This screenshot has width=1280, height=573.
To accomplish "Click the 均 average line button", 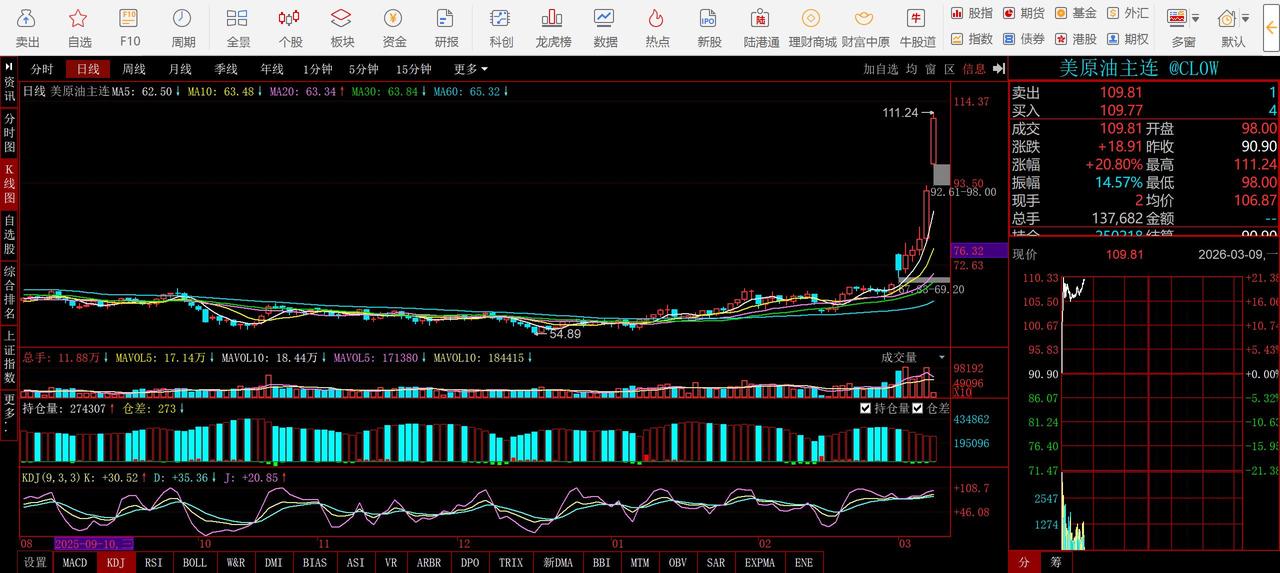I will coord(912,69).
